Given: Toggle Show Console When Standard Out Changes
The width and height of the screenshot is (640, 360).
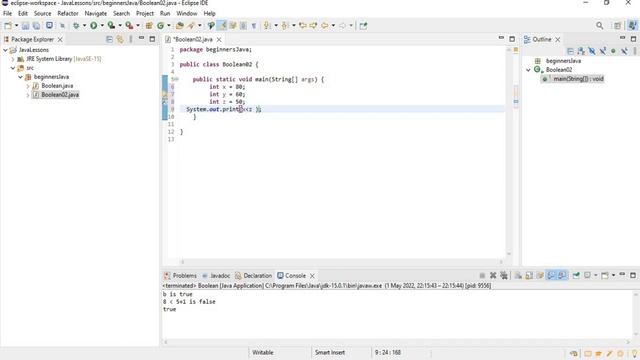Looking at the screenshot, I should click(551, 276).
